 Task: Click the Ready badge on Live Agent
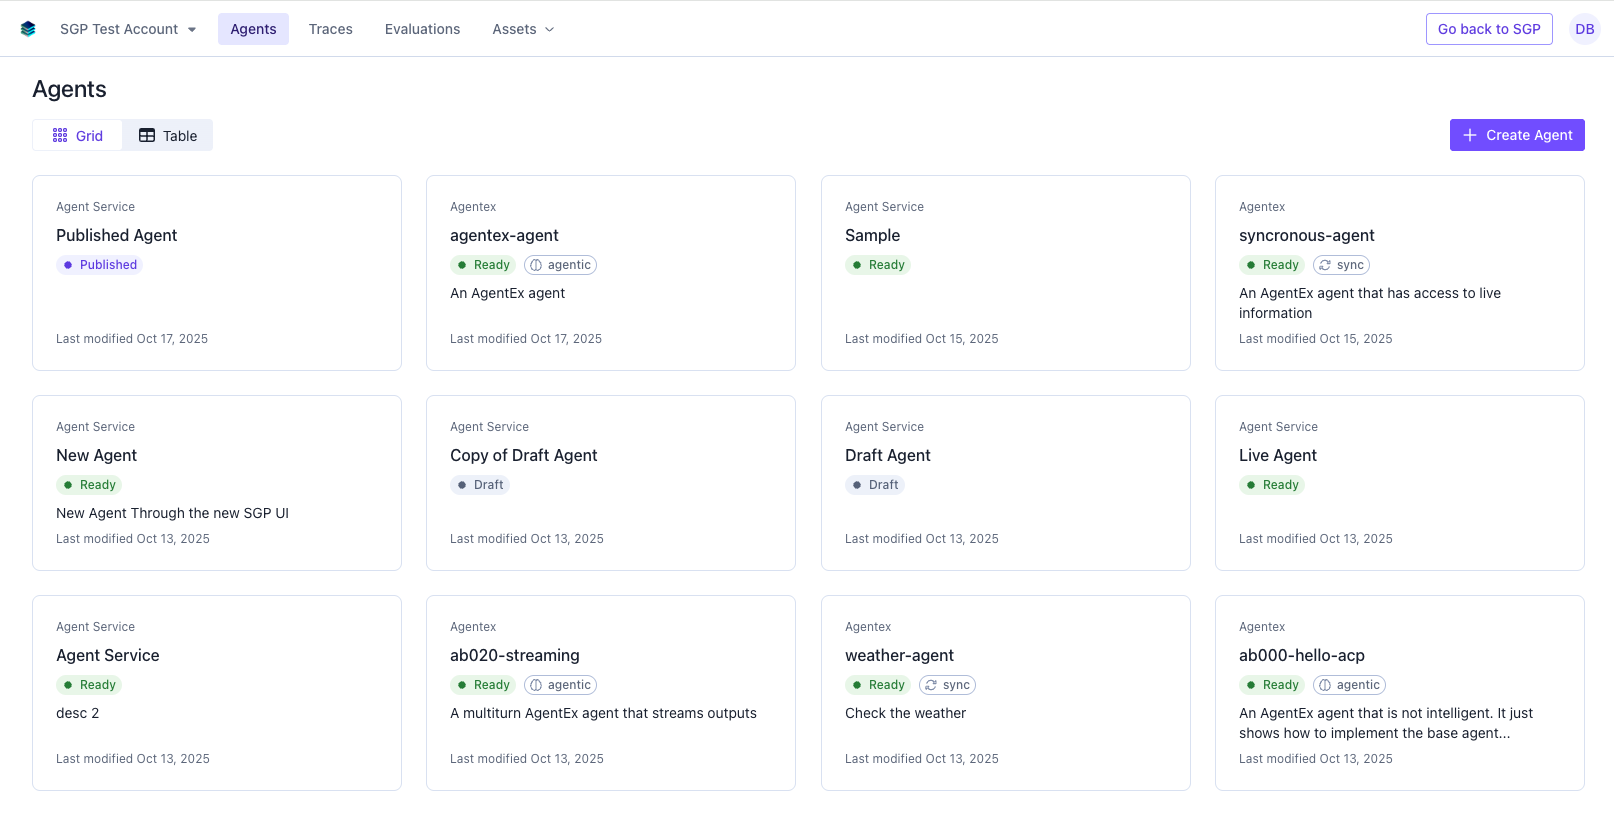point(1271,485)
